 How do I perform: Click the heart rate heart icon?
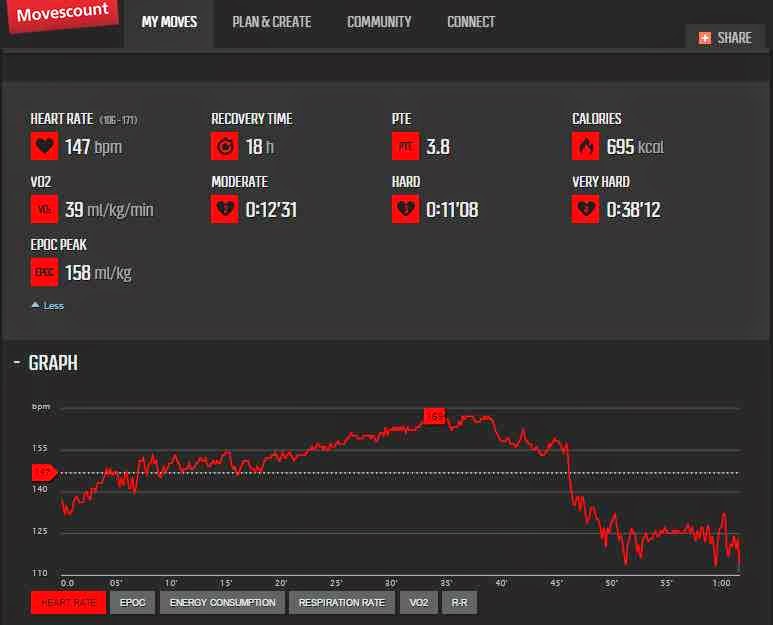pyautogui.click(x=44, y=146)
